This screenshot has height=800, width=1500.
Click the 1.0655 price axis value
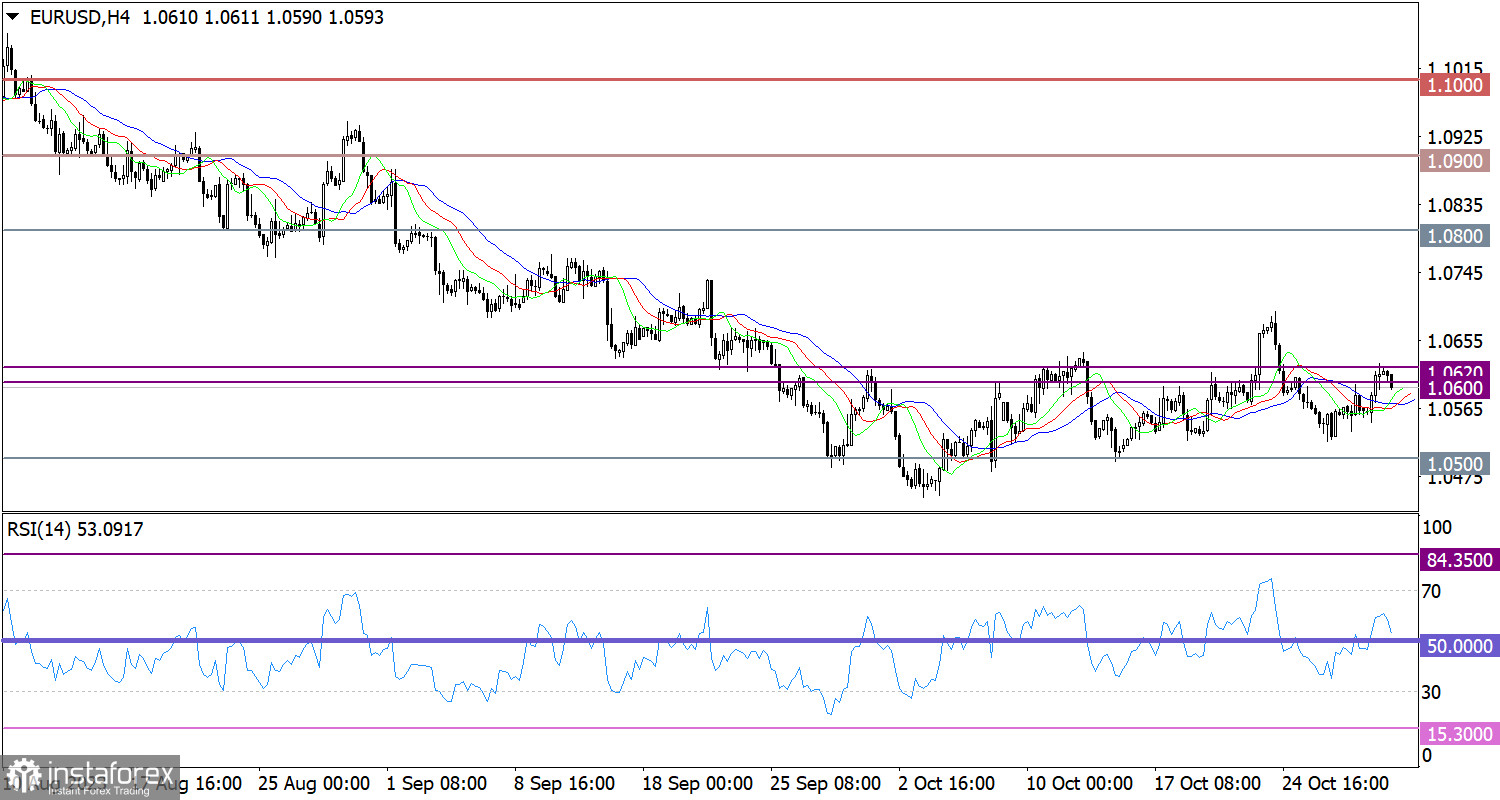[1455, 341]
